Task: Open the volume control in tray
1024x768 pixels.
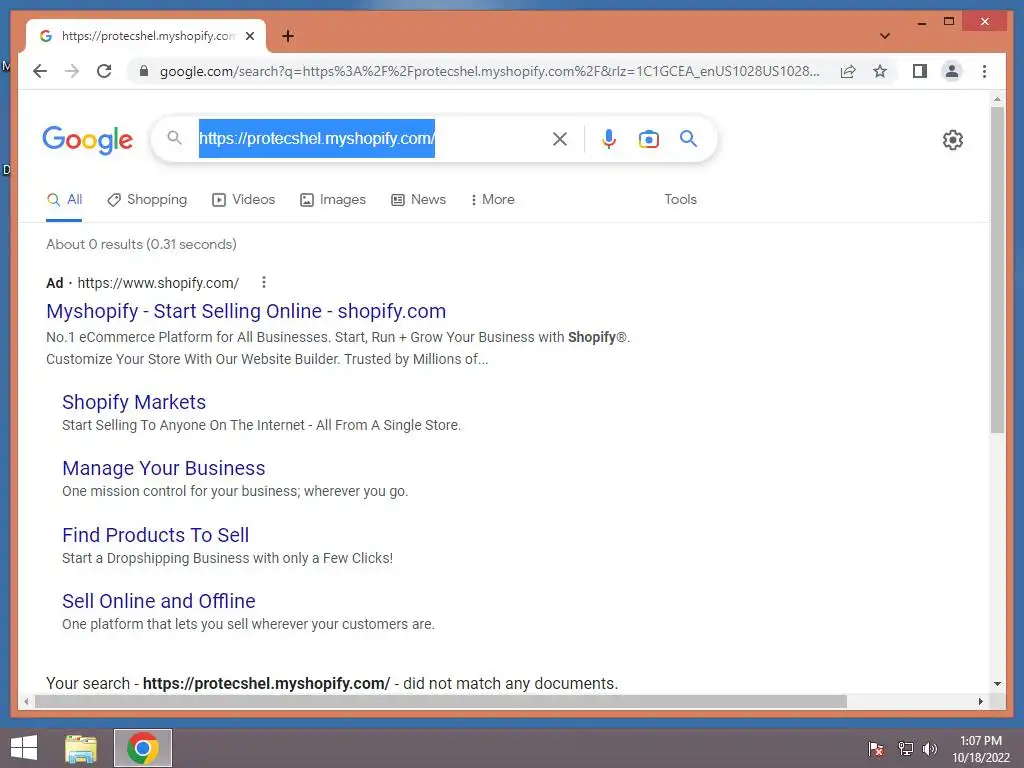Action: click(930, 748)
